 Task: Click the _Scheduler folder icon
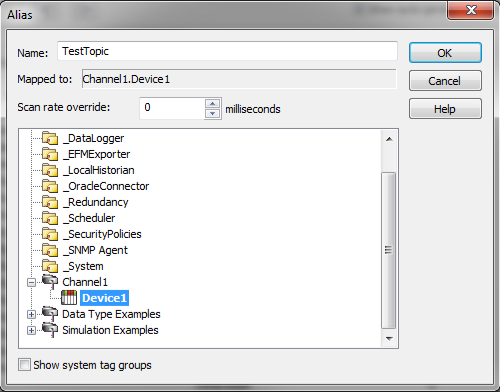pos(50,218)
